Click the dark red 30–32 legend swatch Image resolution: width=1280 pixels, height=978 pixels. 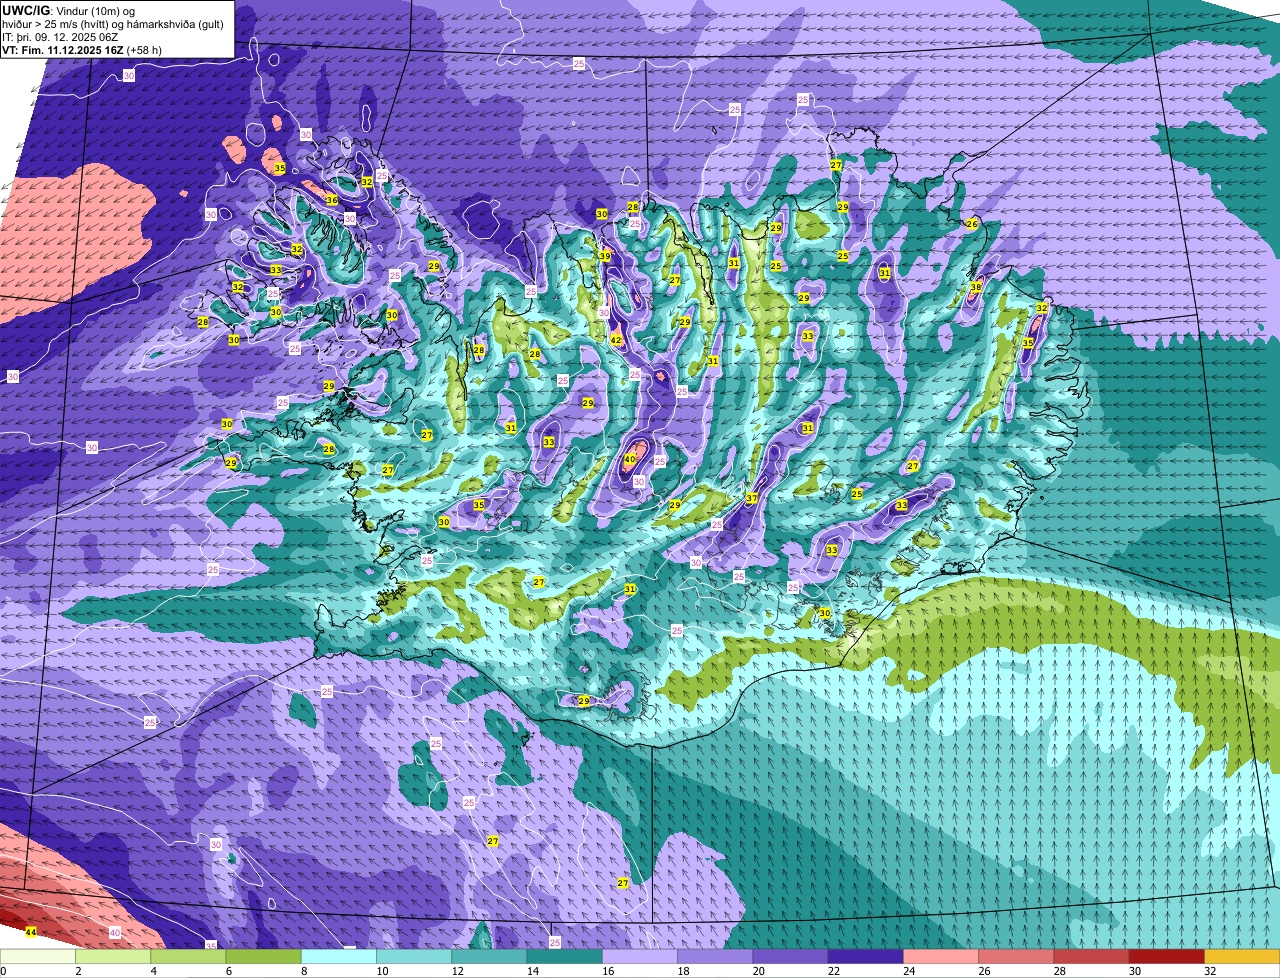coord(1166,957)
